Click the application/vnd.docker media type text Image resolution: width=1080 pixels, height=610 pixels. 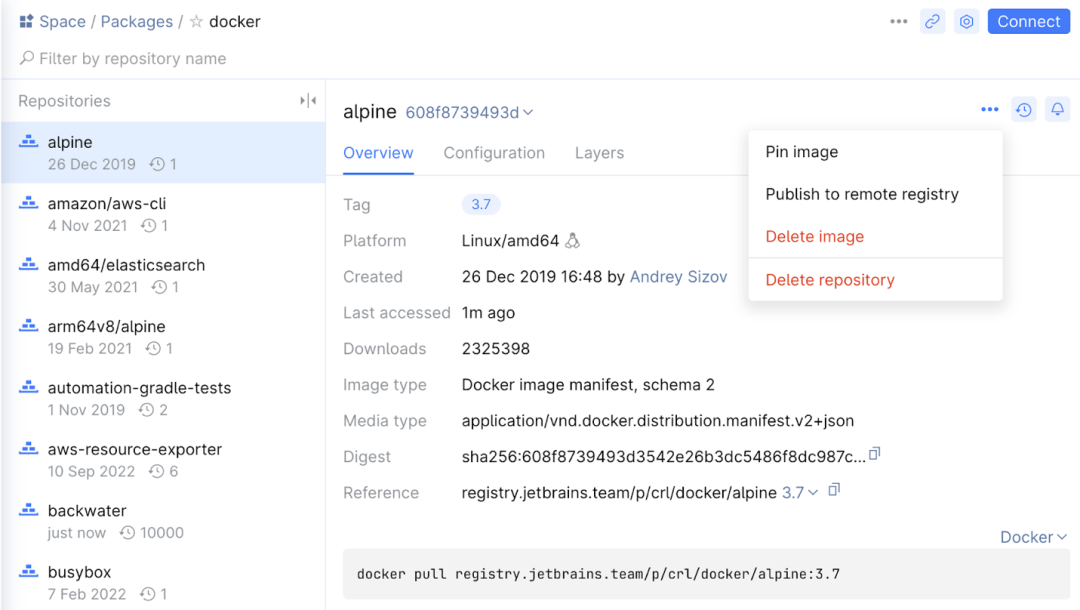pyautogui.click(x=658, y=421)
